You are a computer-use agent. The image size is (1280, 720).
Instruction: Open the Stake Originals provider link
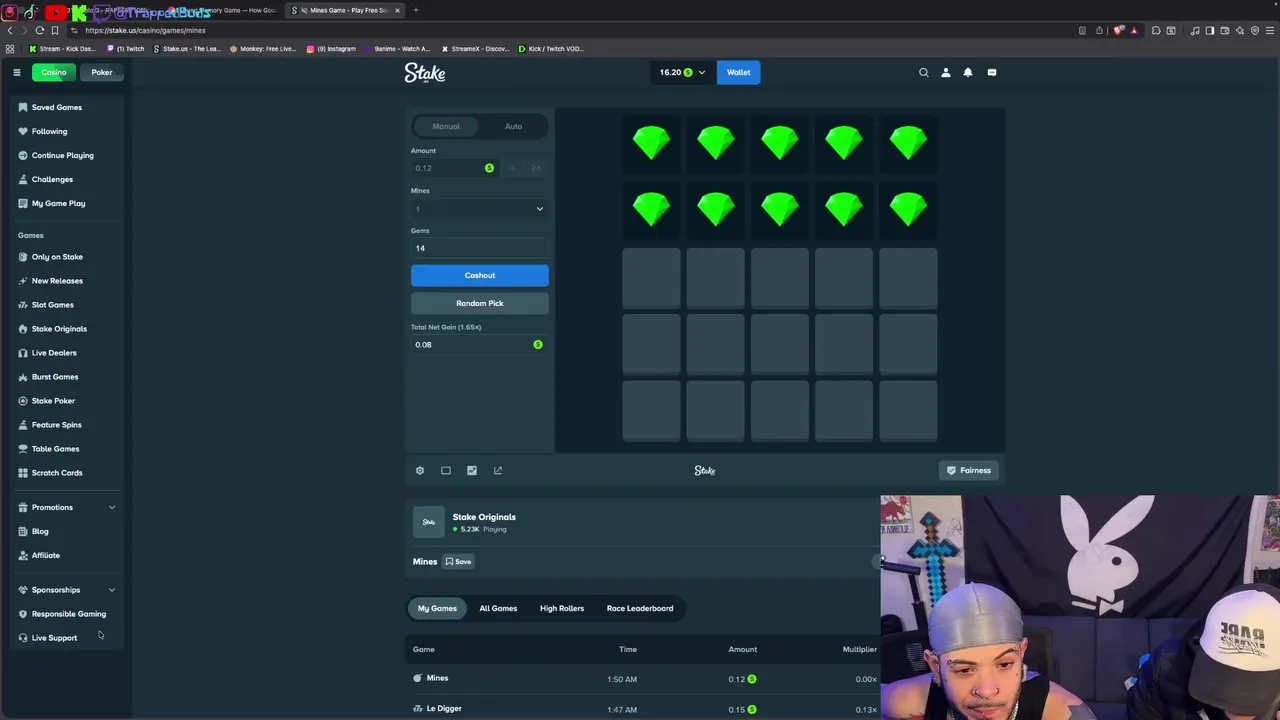[484, 517]
